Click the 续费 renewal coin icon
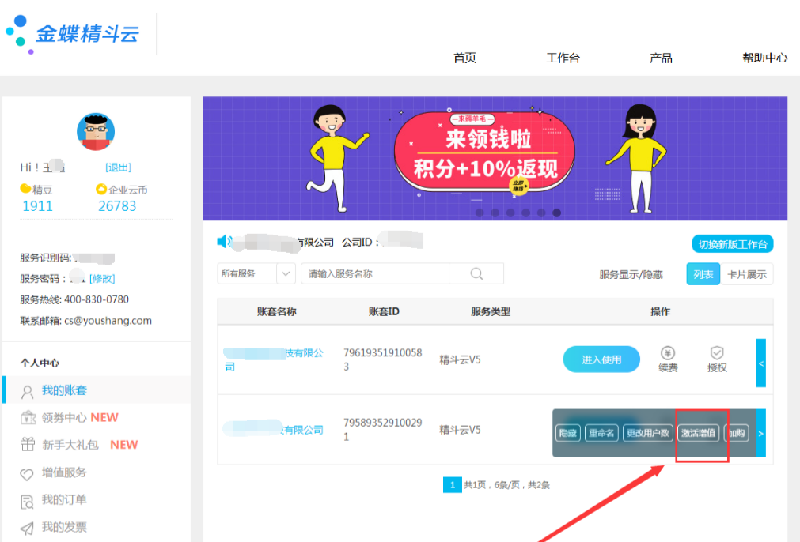 pyautogui.click(x=668, y=353)
